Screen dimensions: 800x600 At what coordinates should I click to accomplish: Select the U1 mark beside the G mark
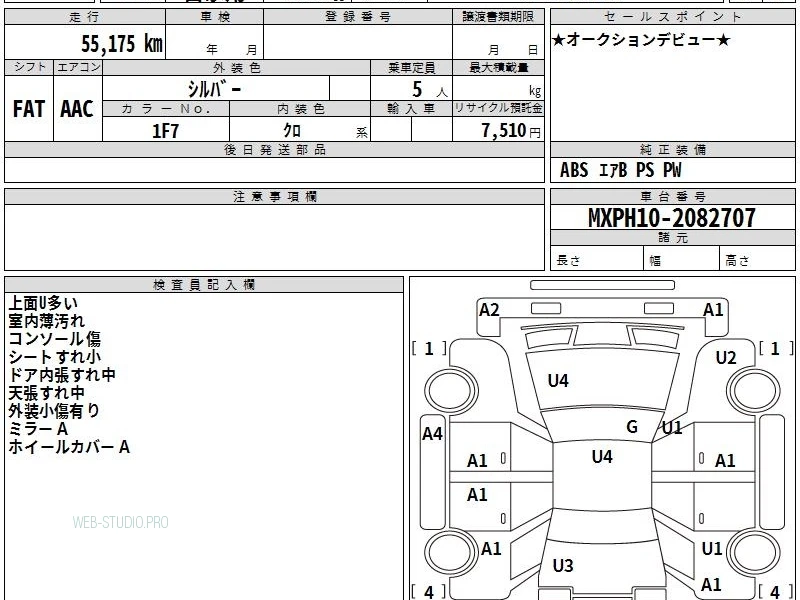672,428
